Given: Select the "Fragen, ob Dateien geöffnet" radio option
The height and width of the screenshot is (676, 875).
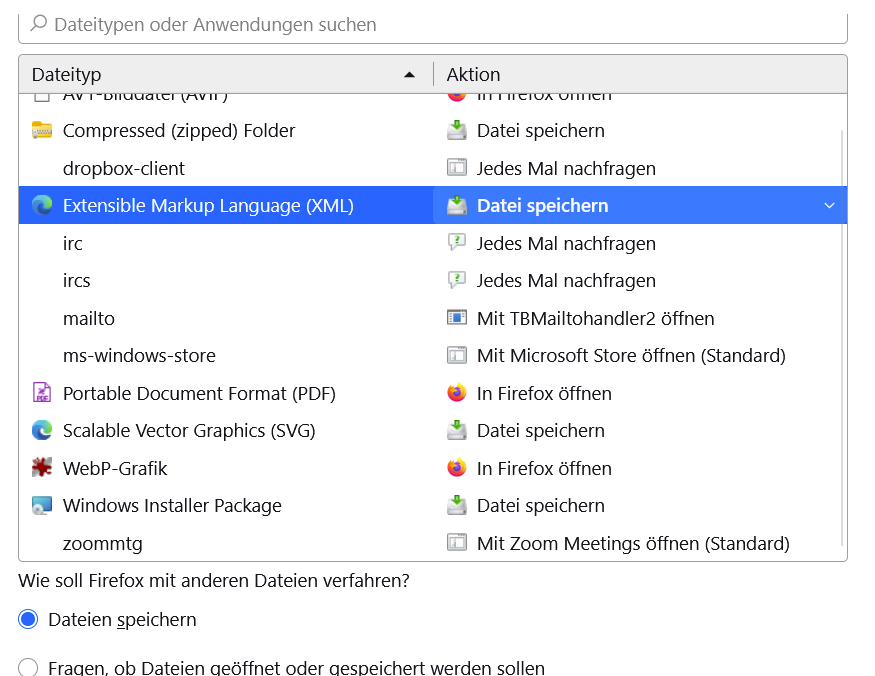Looking at the screenshot, I should point(29,668).
